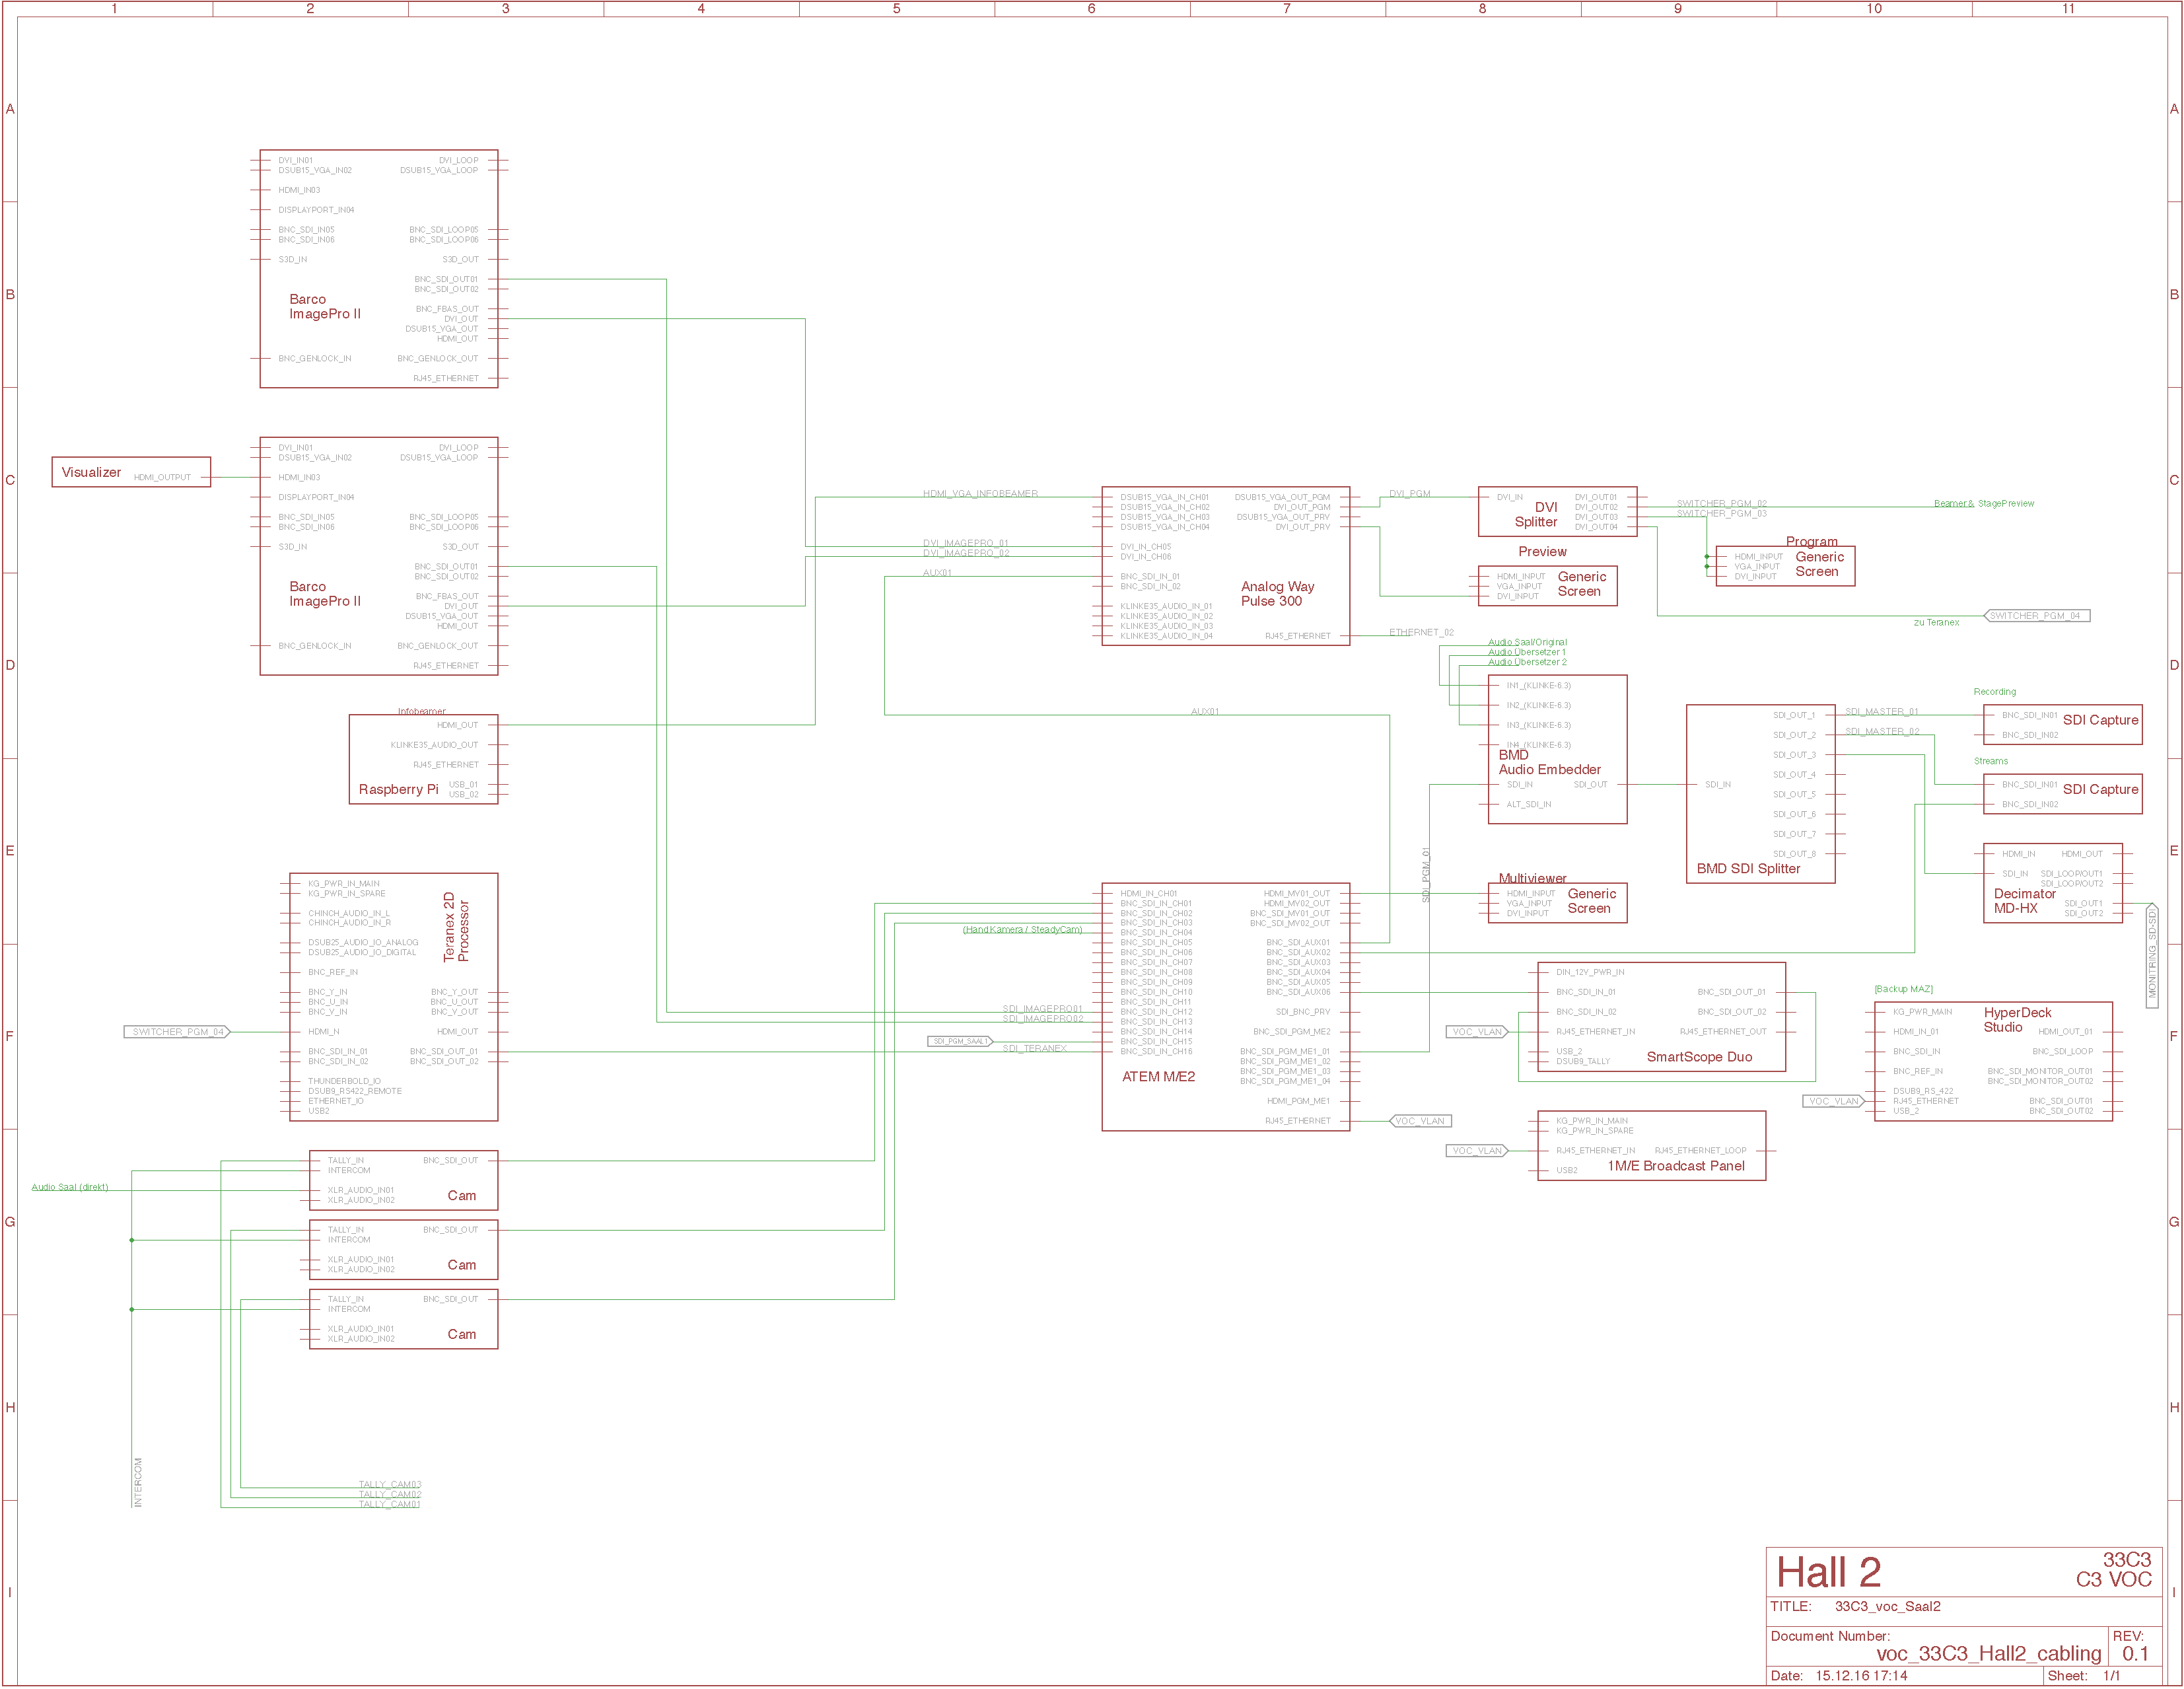Click the ETHERNET_02 net label
This screenshot has height=1689, width=2184.
point(1421,632)
